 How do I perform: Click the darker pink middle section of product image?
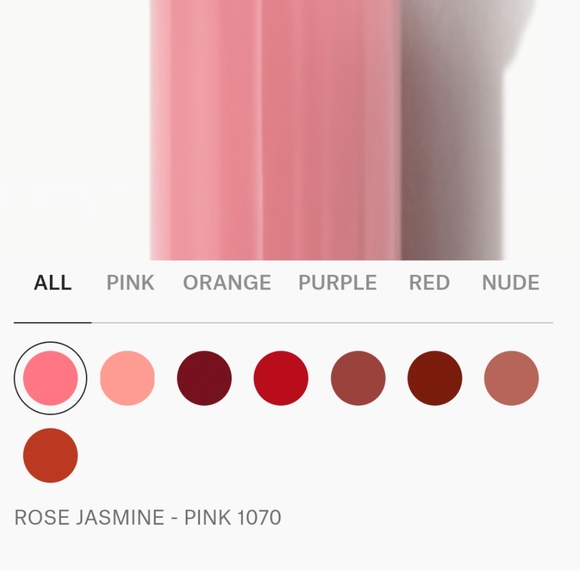331,130
